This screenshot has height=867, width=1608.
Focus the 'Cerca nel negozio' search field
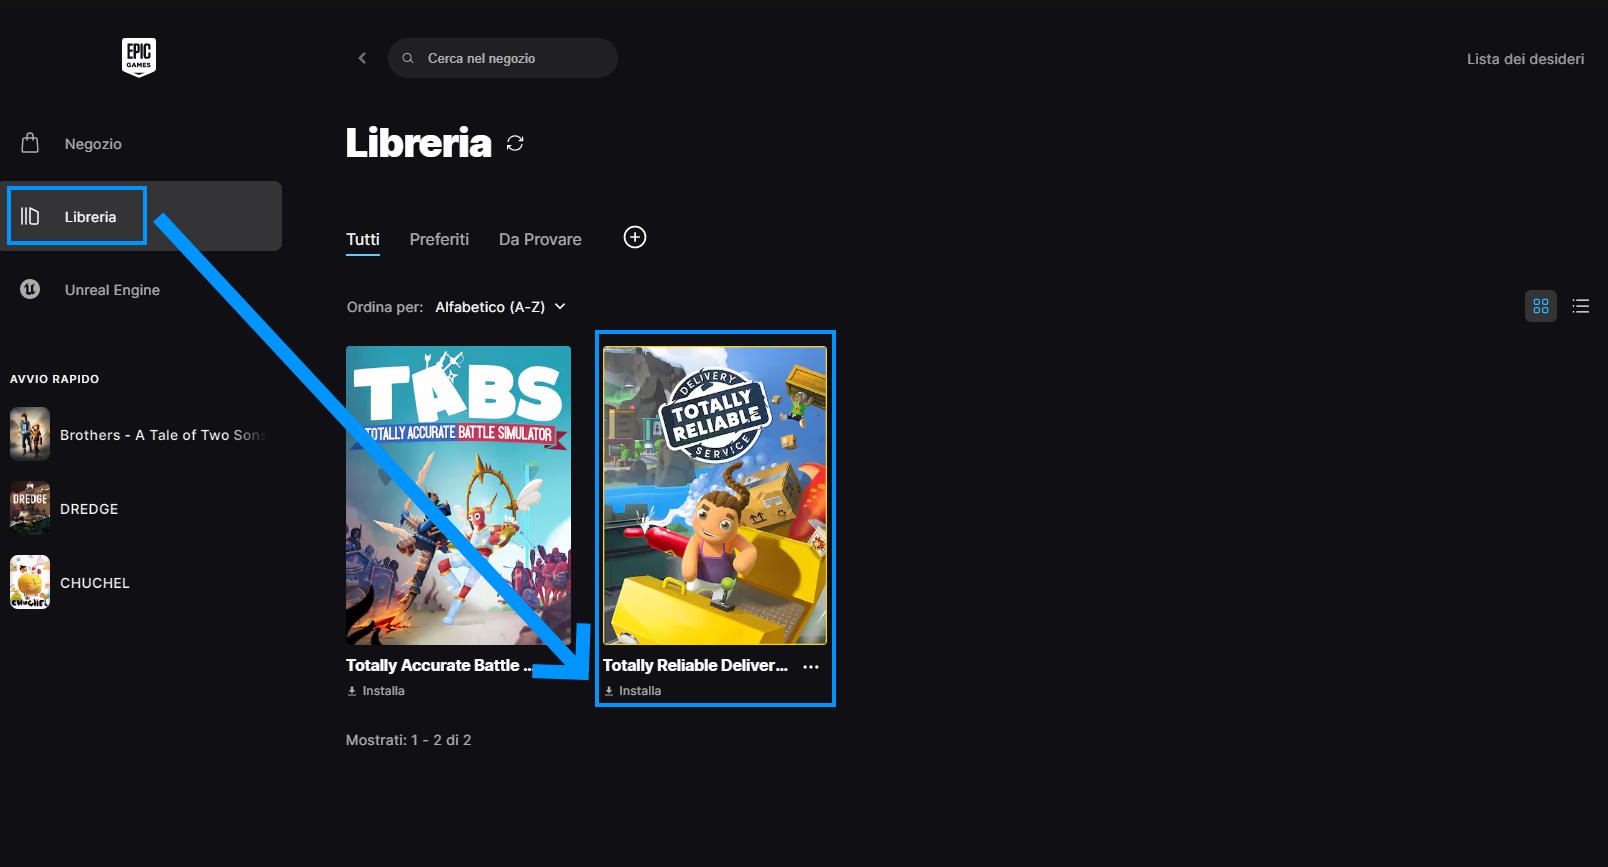(x=502, y=58)
